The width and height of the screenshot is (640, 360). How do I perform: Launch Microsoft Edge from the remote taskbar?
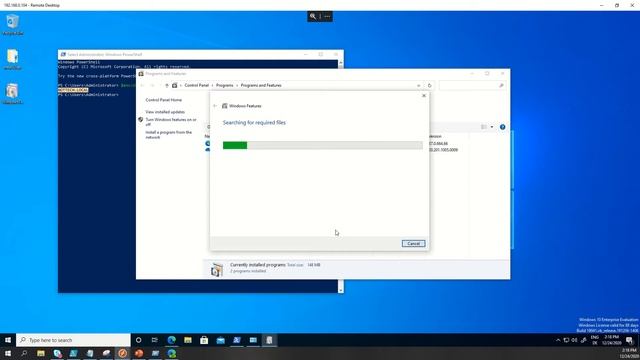pyautogui.click(x=171, y=340)
